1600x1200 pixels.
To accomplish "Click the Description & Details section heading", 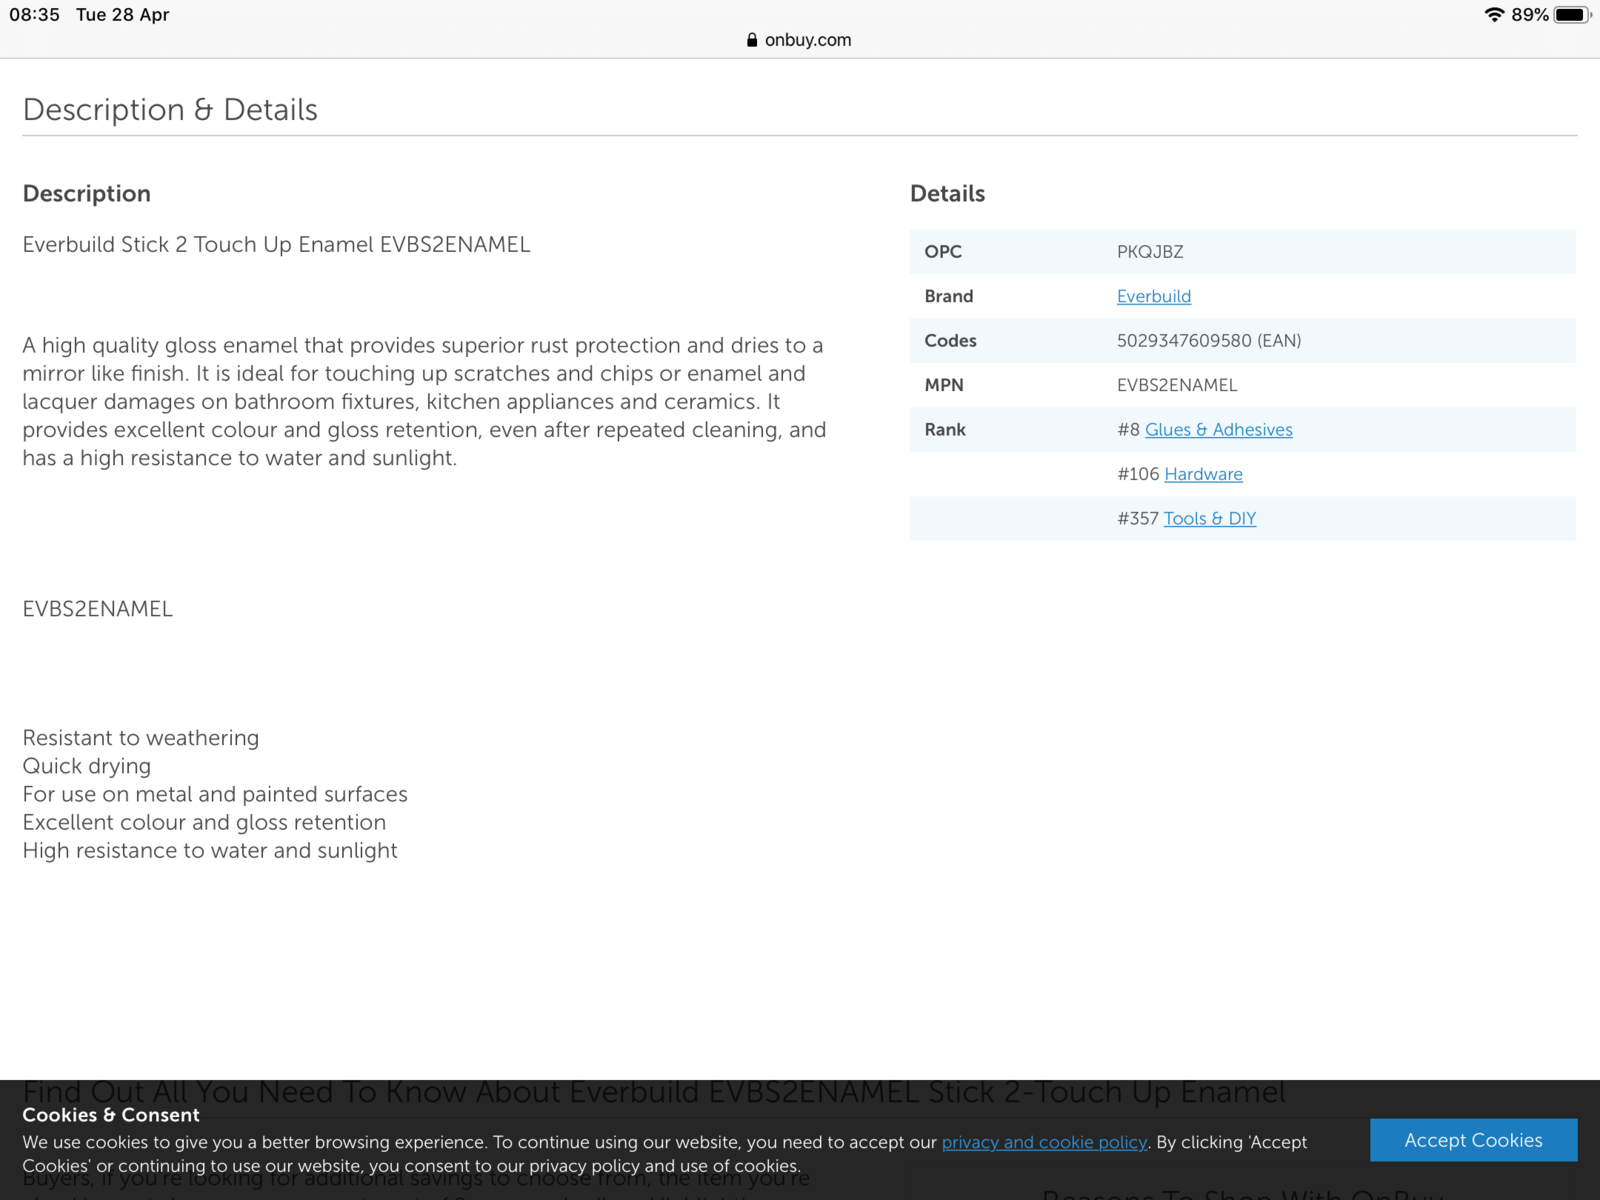I will (170, 110).
